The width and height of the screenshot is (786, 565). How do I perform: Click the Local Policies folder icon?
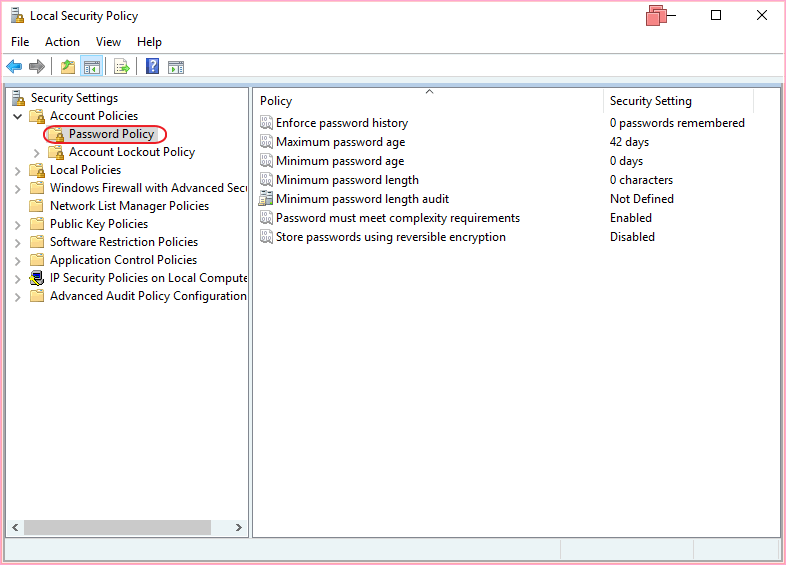[x=37, y=170]
